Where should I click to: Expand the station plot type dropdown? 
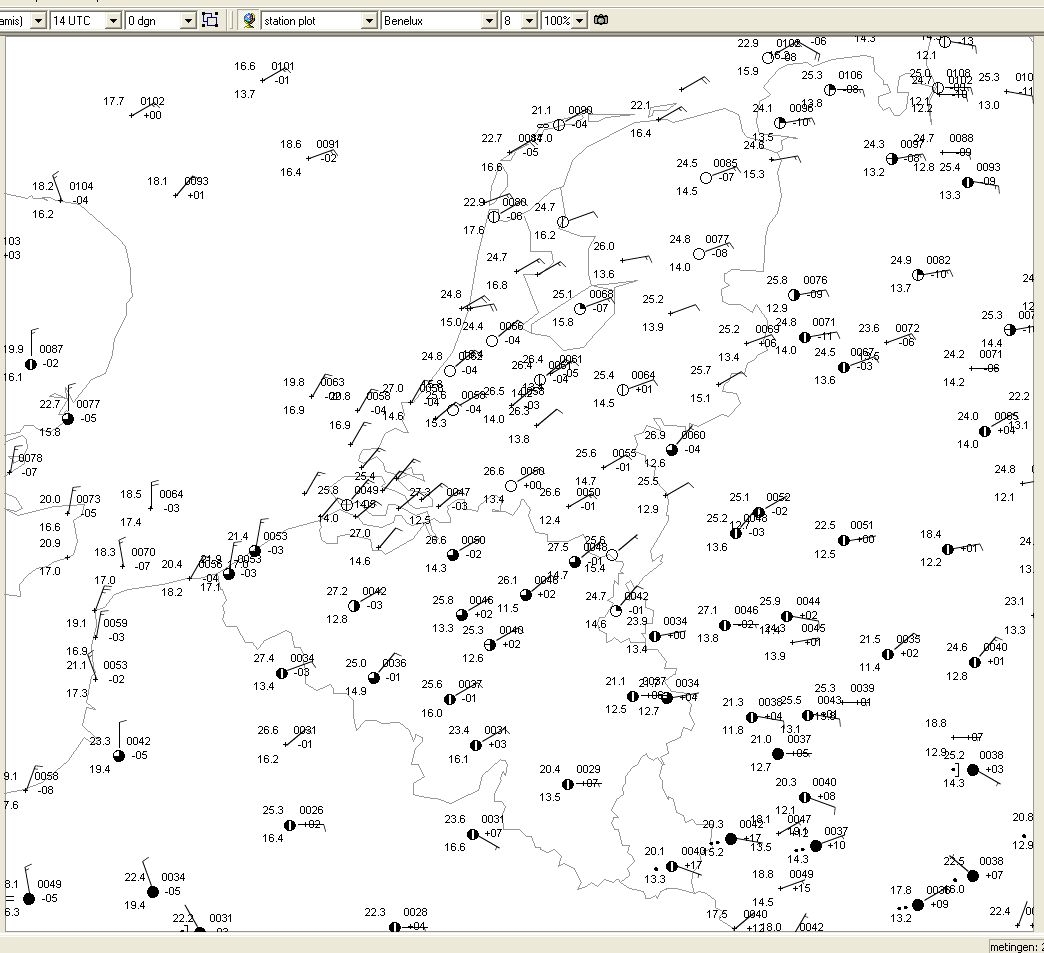(x=370, y=21)
